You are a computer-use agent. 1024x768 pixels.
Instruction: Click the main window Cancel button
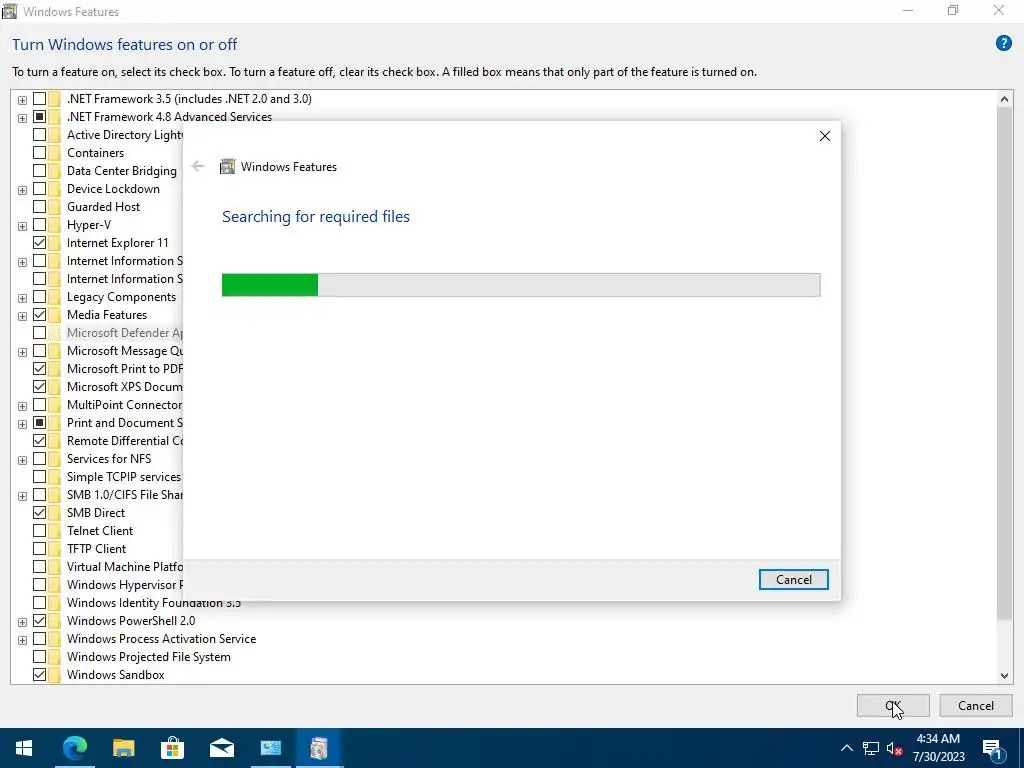[976, 705]
